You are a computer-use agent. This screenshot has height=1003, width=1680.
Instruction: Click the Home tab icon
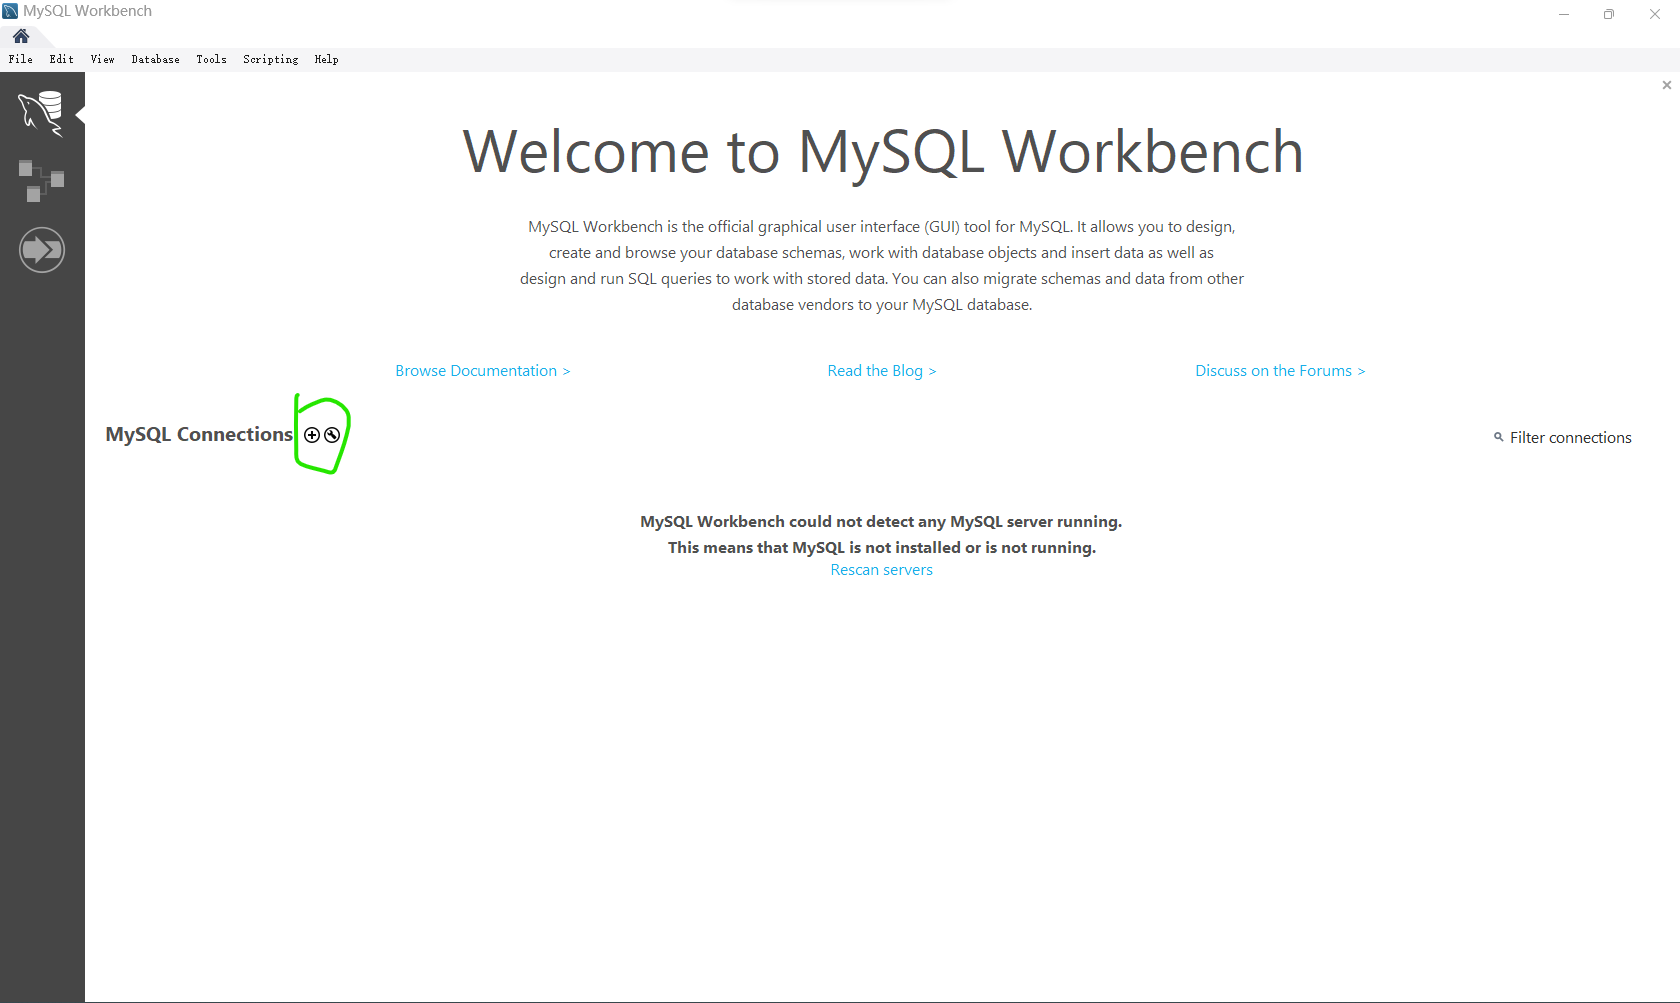pyautogui.click(x=21, y=36)
